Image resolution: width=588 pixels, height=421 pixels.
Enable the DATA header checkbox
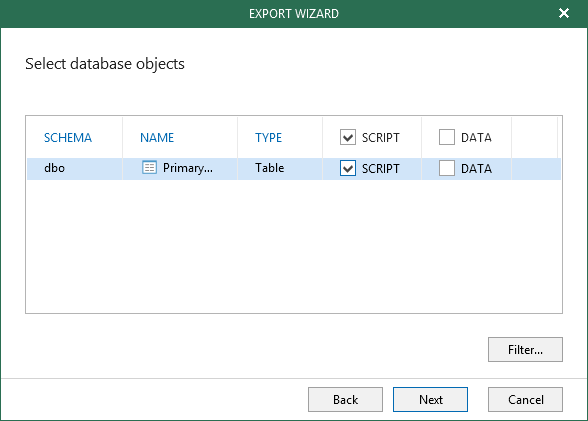tap(447, 137)
